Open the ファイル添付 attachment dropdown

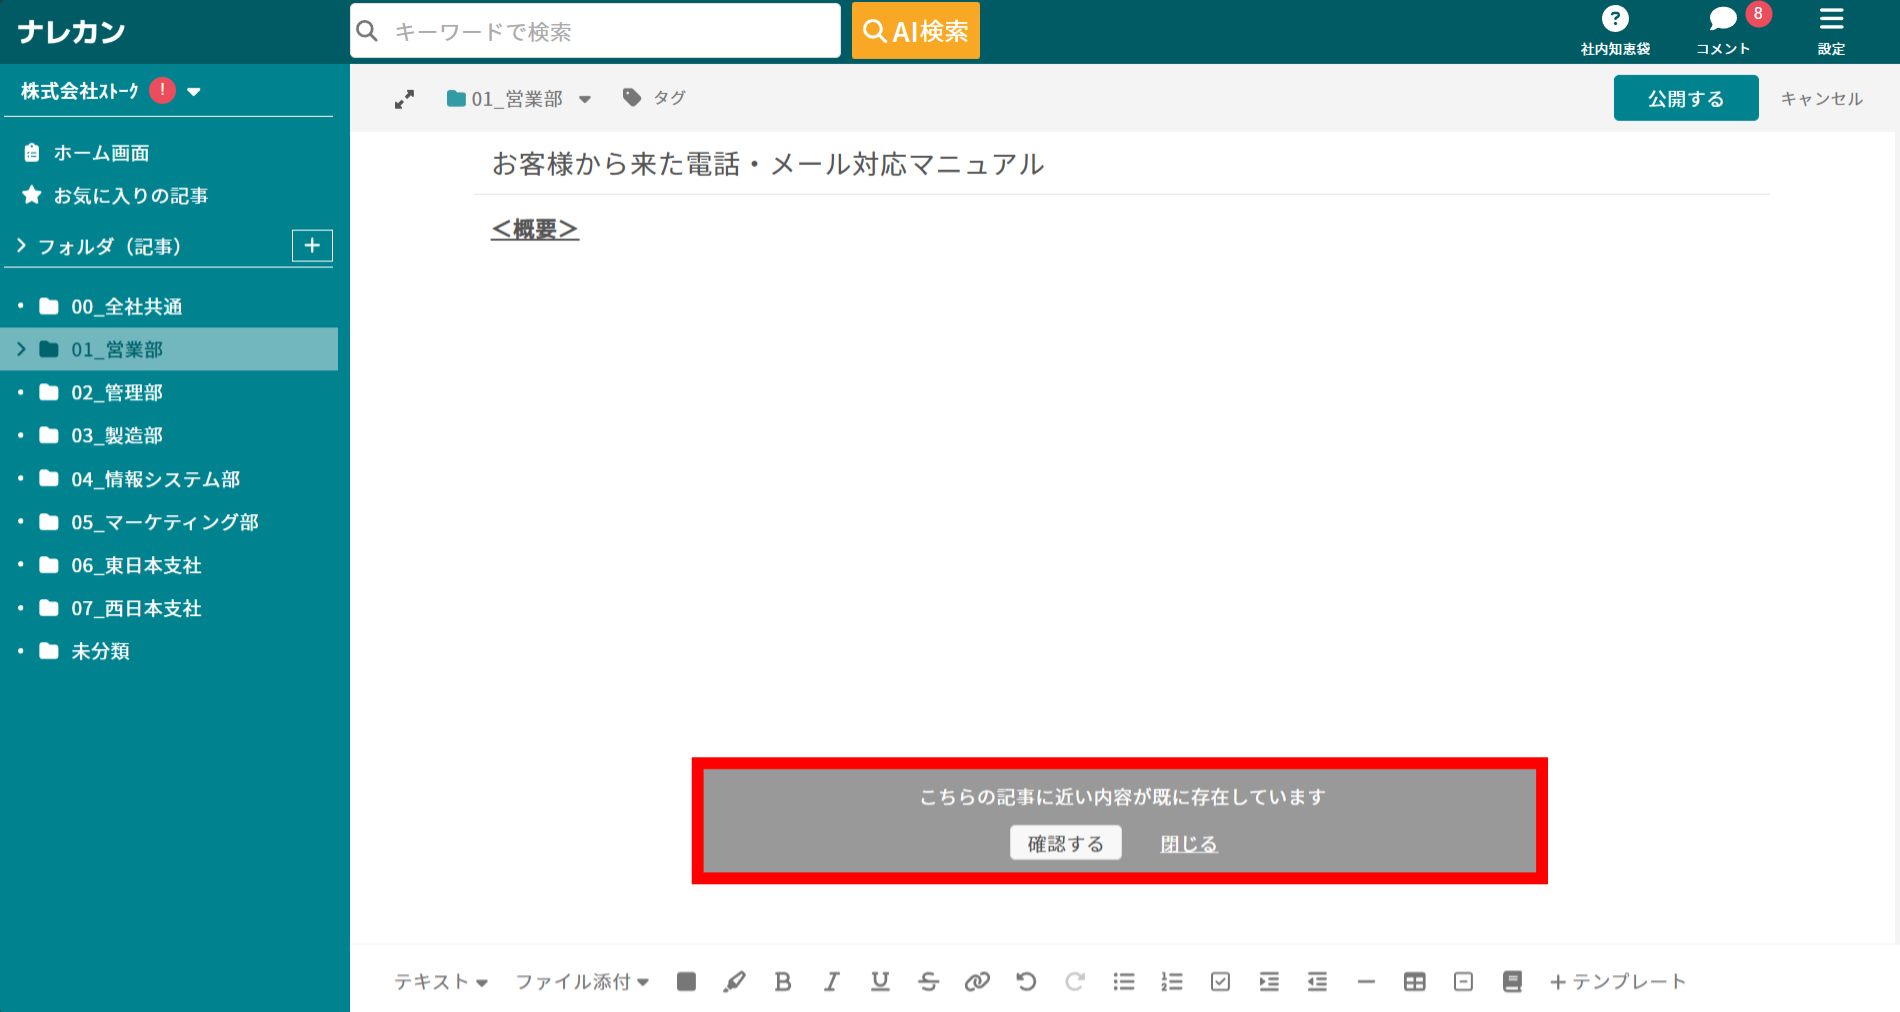(580, 981)
